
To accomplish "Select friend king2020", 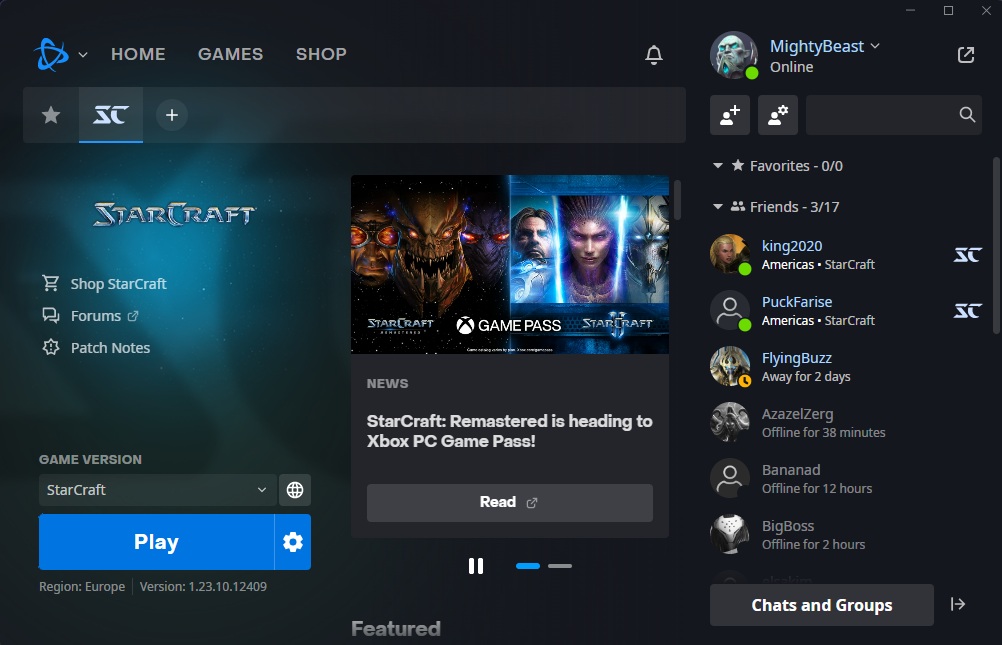I will (846, 254).
